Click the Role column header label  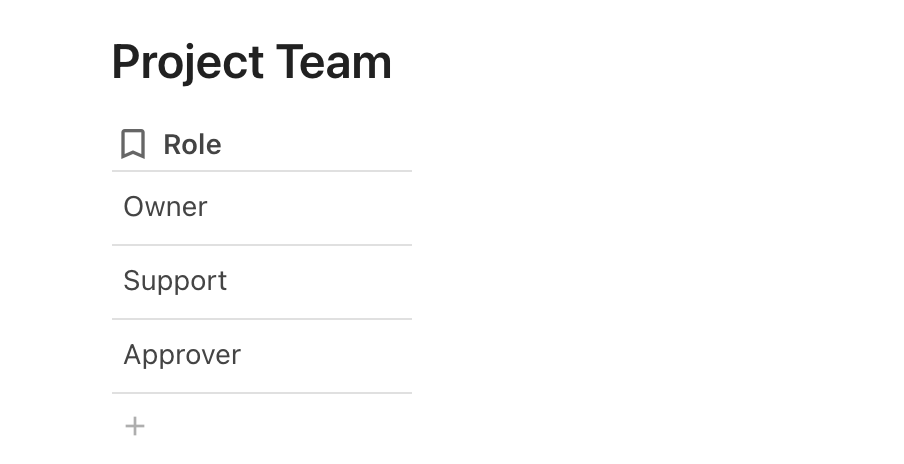[x=192, y=145]
